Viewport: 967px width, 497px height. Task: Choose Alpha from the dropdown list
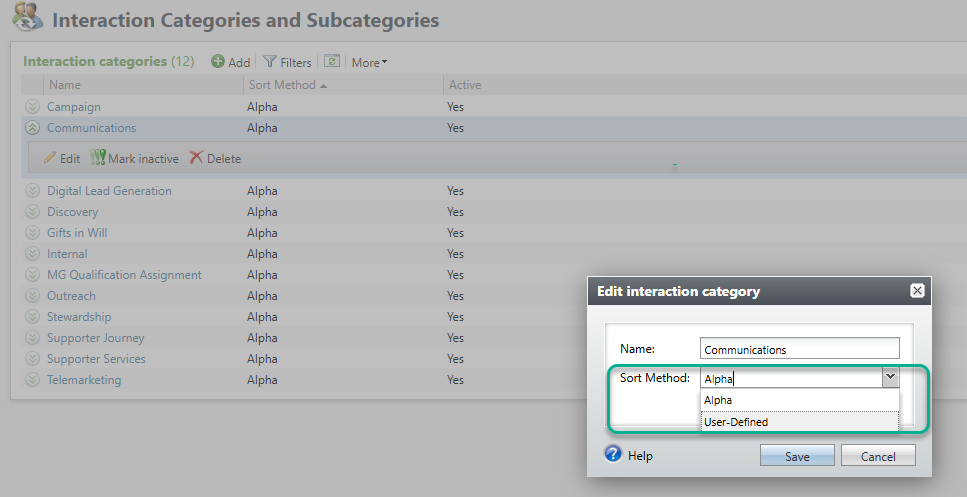[x=800, y=400]
